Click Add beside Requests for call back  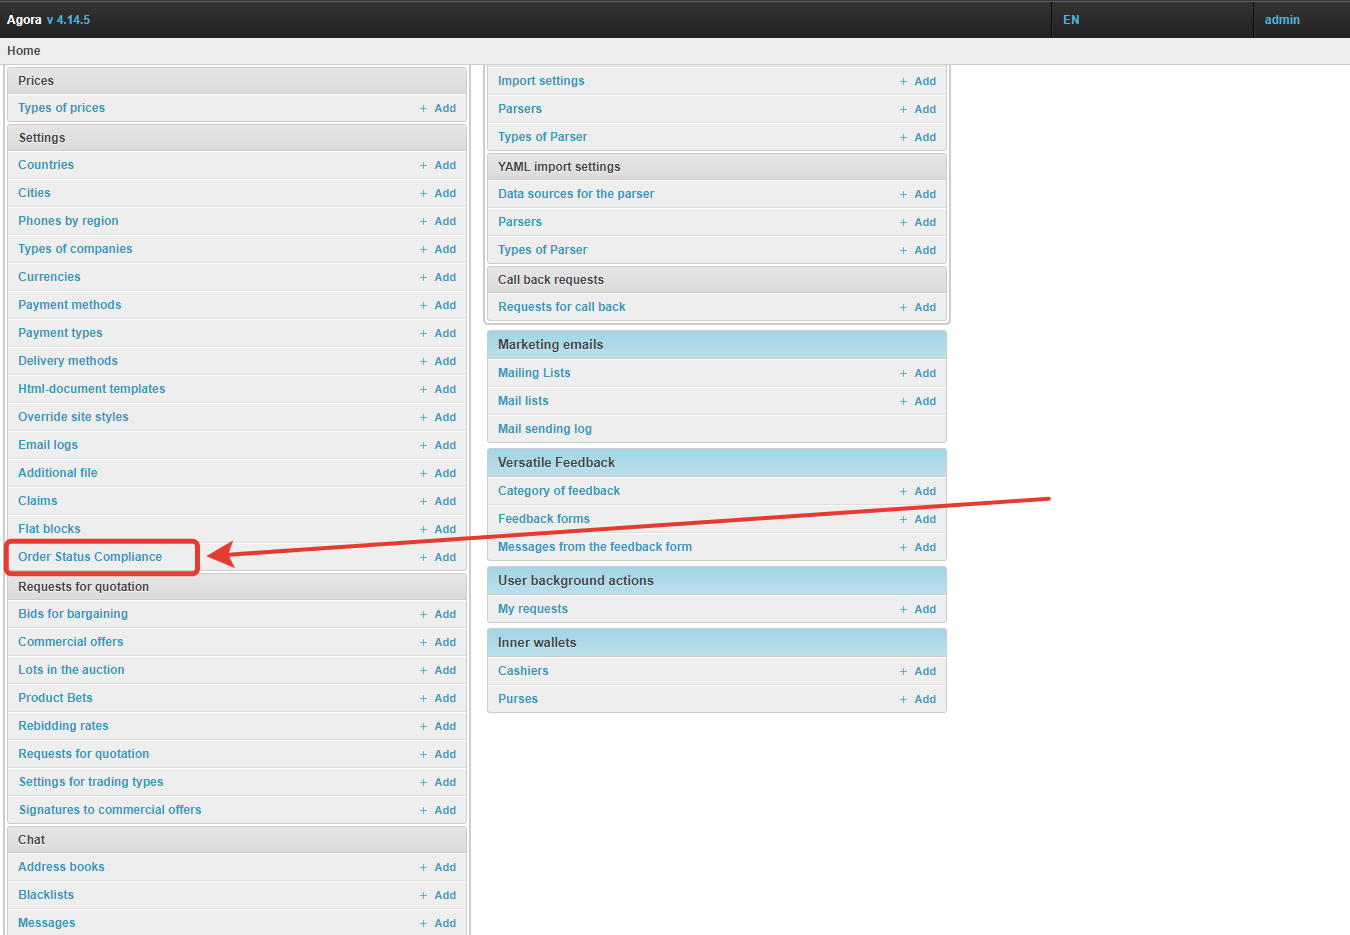click(x=925, y=307)
